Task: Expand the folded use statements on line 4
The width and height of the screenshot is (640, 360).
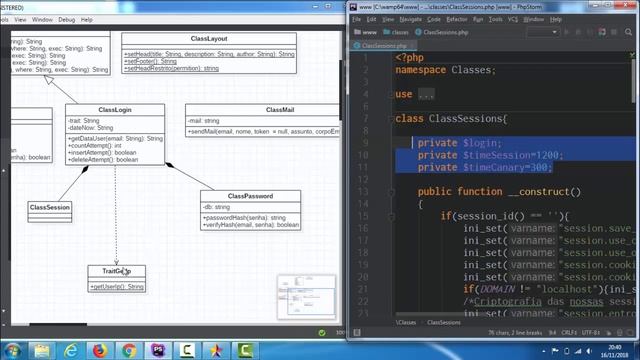Action: (x=391, y=95)
